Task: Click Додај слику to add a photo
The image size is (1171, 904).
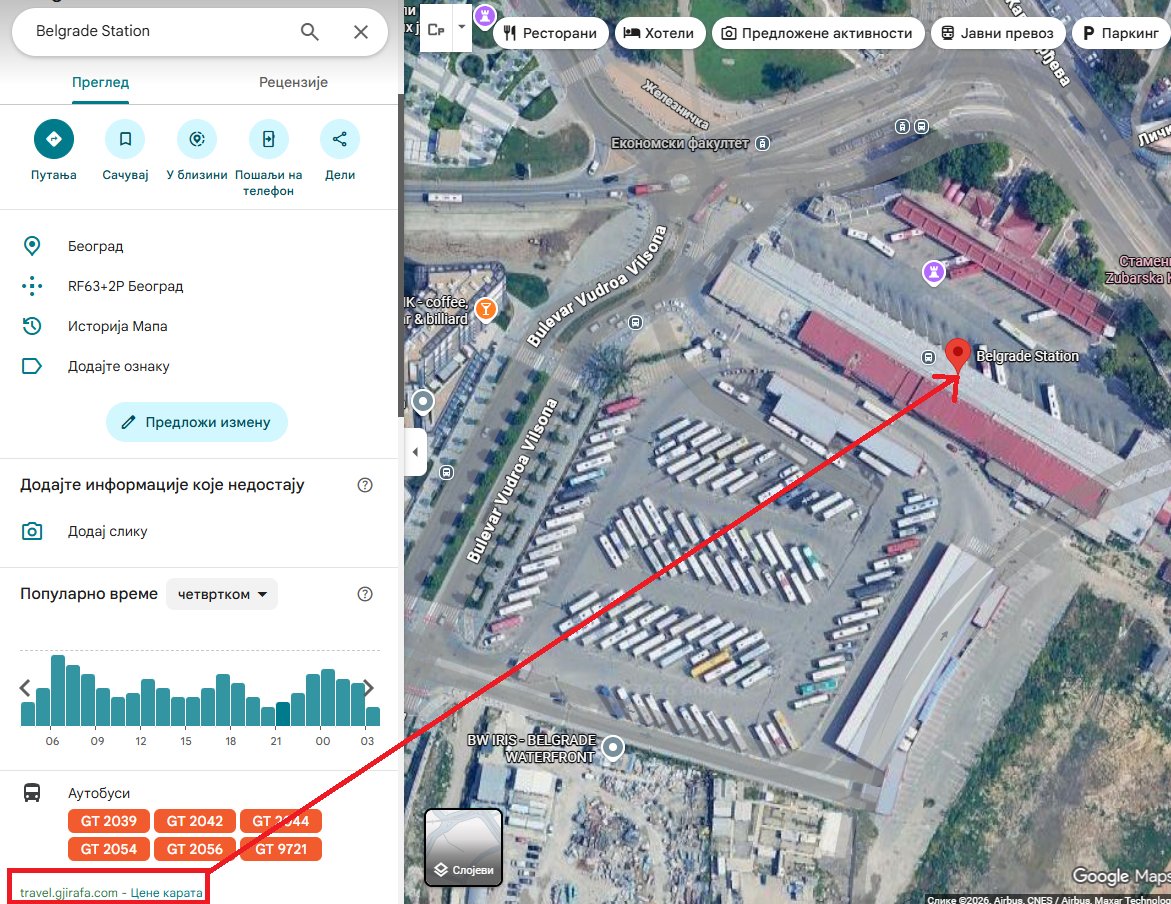Action: [199, 531]
